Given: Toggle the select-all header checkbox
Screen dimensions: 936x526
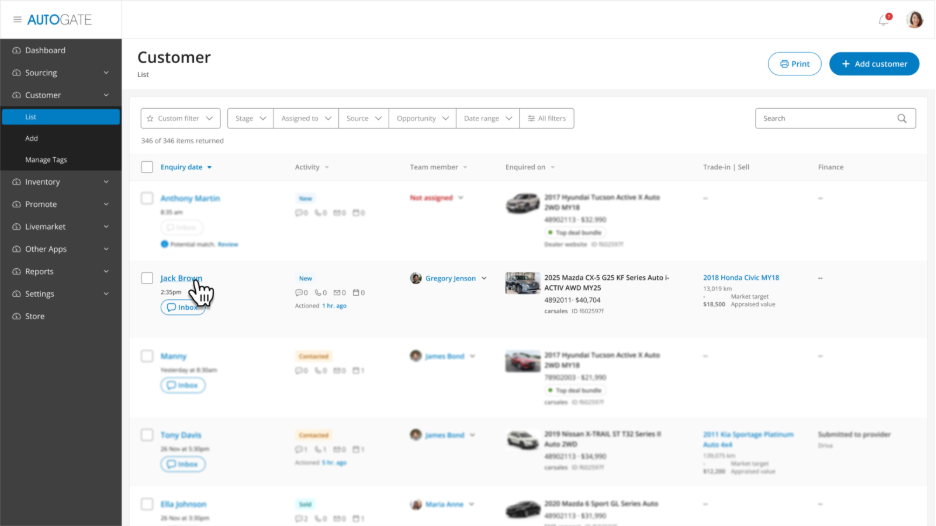Looking at the screenshot, I should point(147,167).
